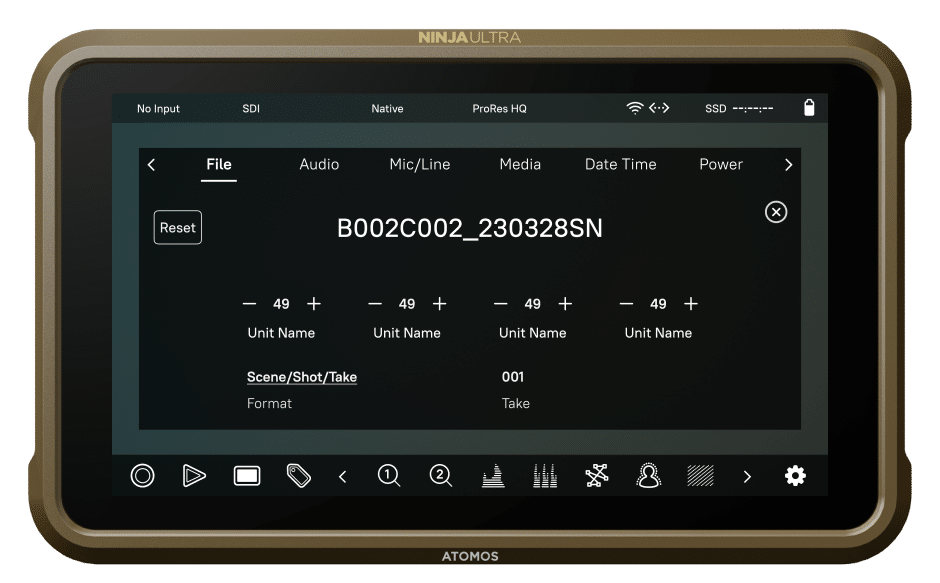
Task: Activate the 1x zoom magnifier
Action: 389,476
